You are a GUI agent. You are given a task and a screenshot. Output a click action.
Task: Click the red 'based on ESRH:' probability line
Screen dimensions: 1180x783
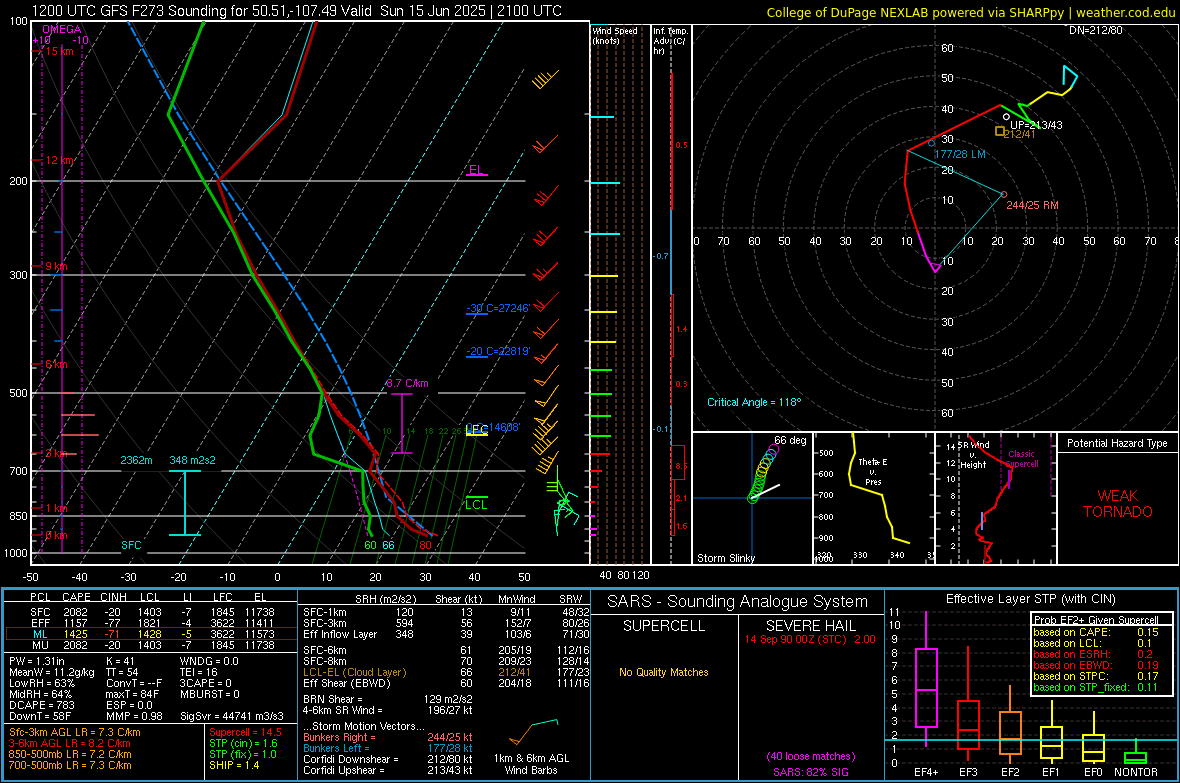(x=1096, y=654)
